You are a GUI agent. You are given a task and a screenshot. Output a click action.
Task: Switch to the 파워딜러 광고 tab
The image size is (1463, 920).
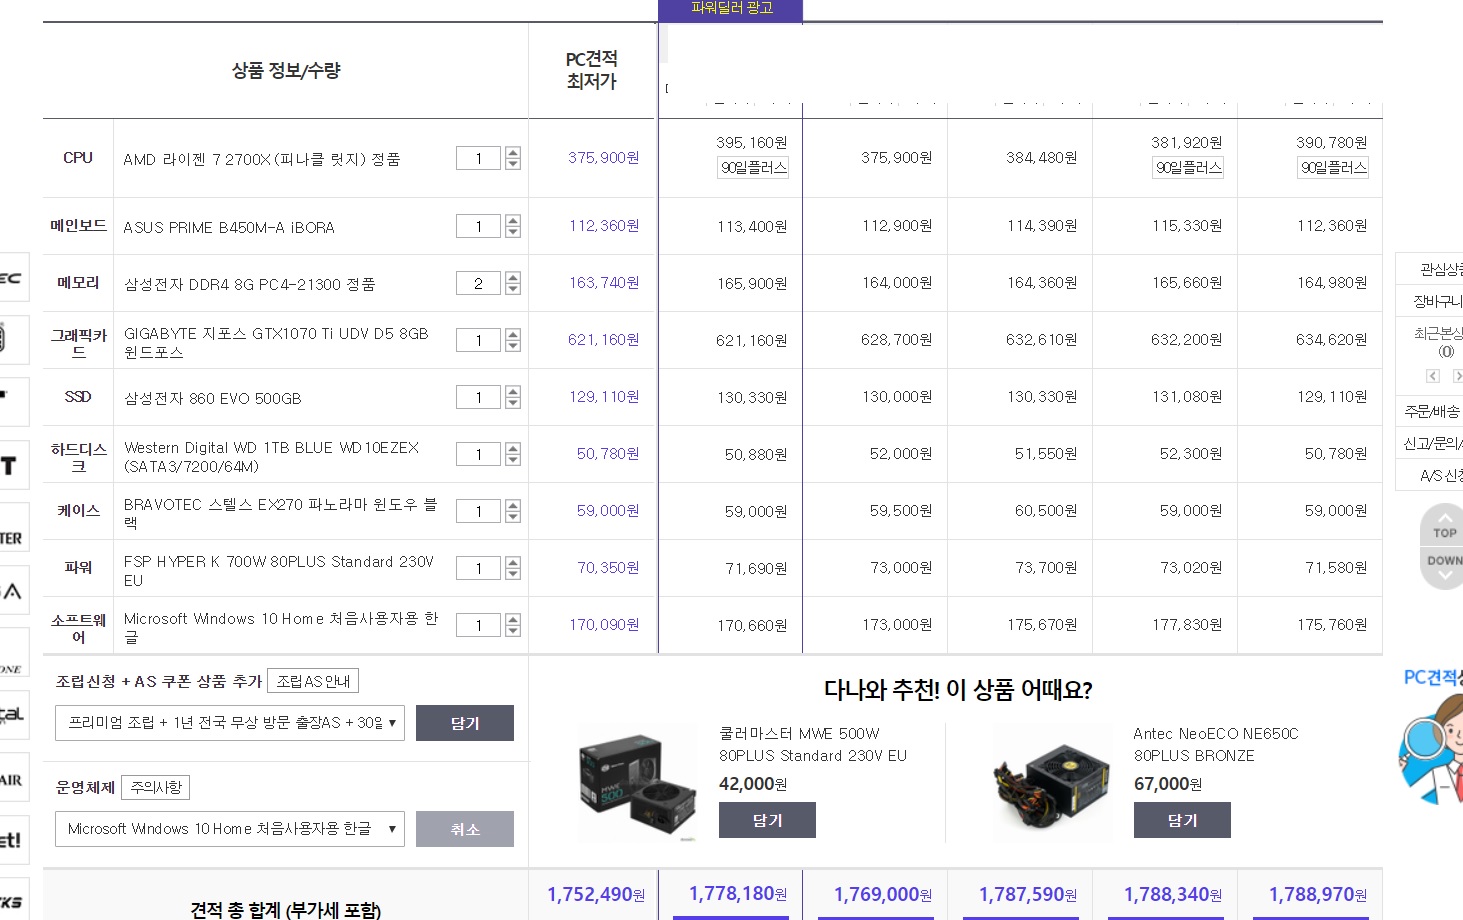731,9
